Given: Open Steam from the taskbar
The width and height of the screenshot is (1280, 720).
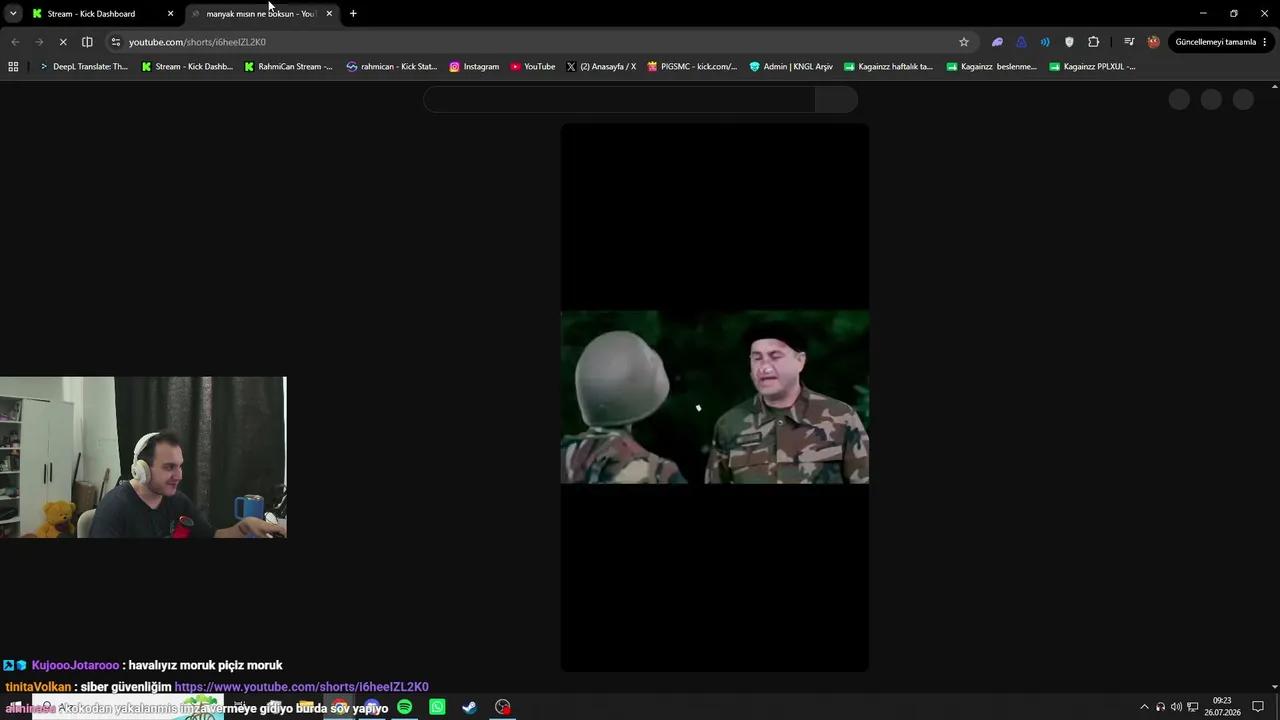Looking at the screenshot, I should coord(469,707).
